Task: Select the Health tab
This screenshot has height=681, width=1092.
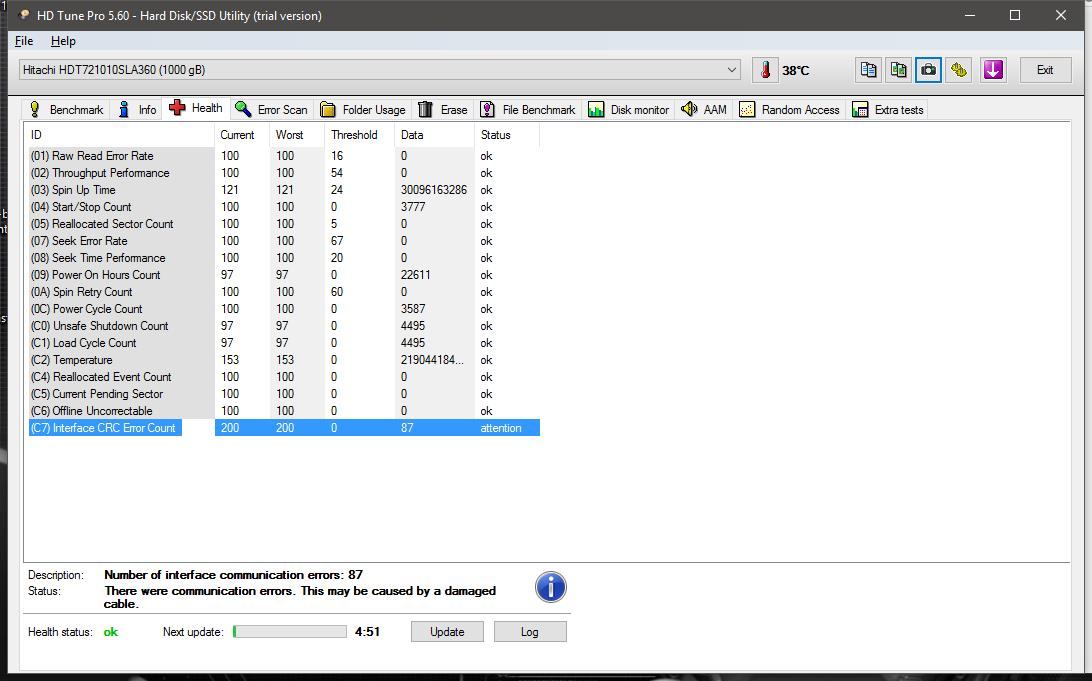Action: click(x=196, y=108)
